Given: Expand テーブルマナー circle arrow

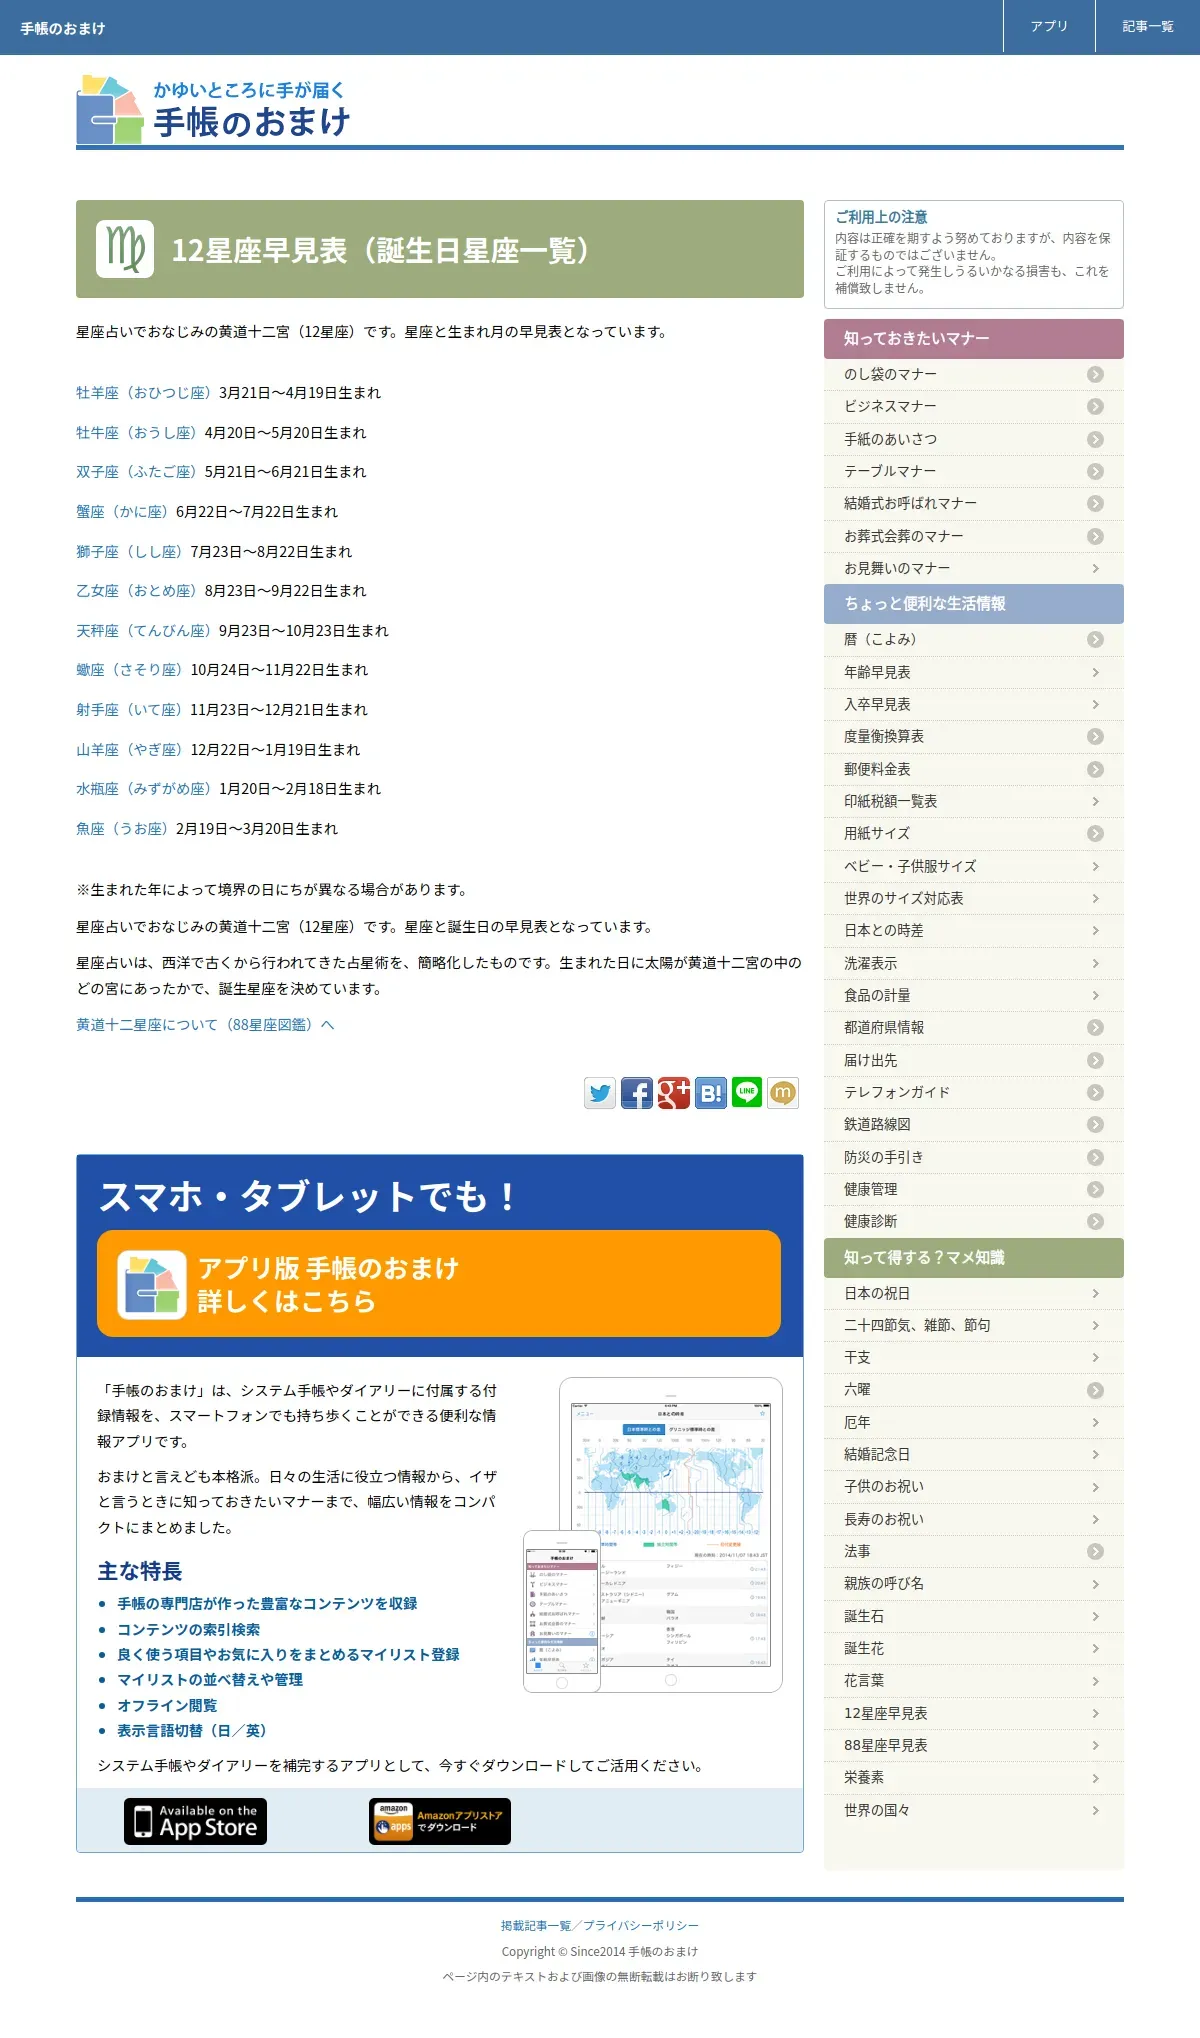Looking at the screenshot, I should click(x=1095, y=471).
